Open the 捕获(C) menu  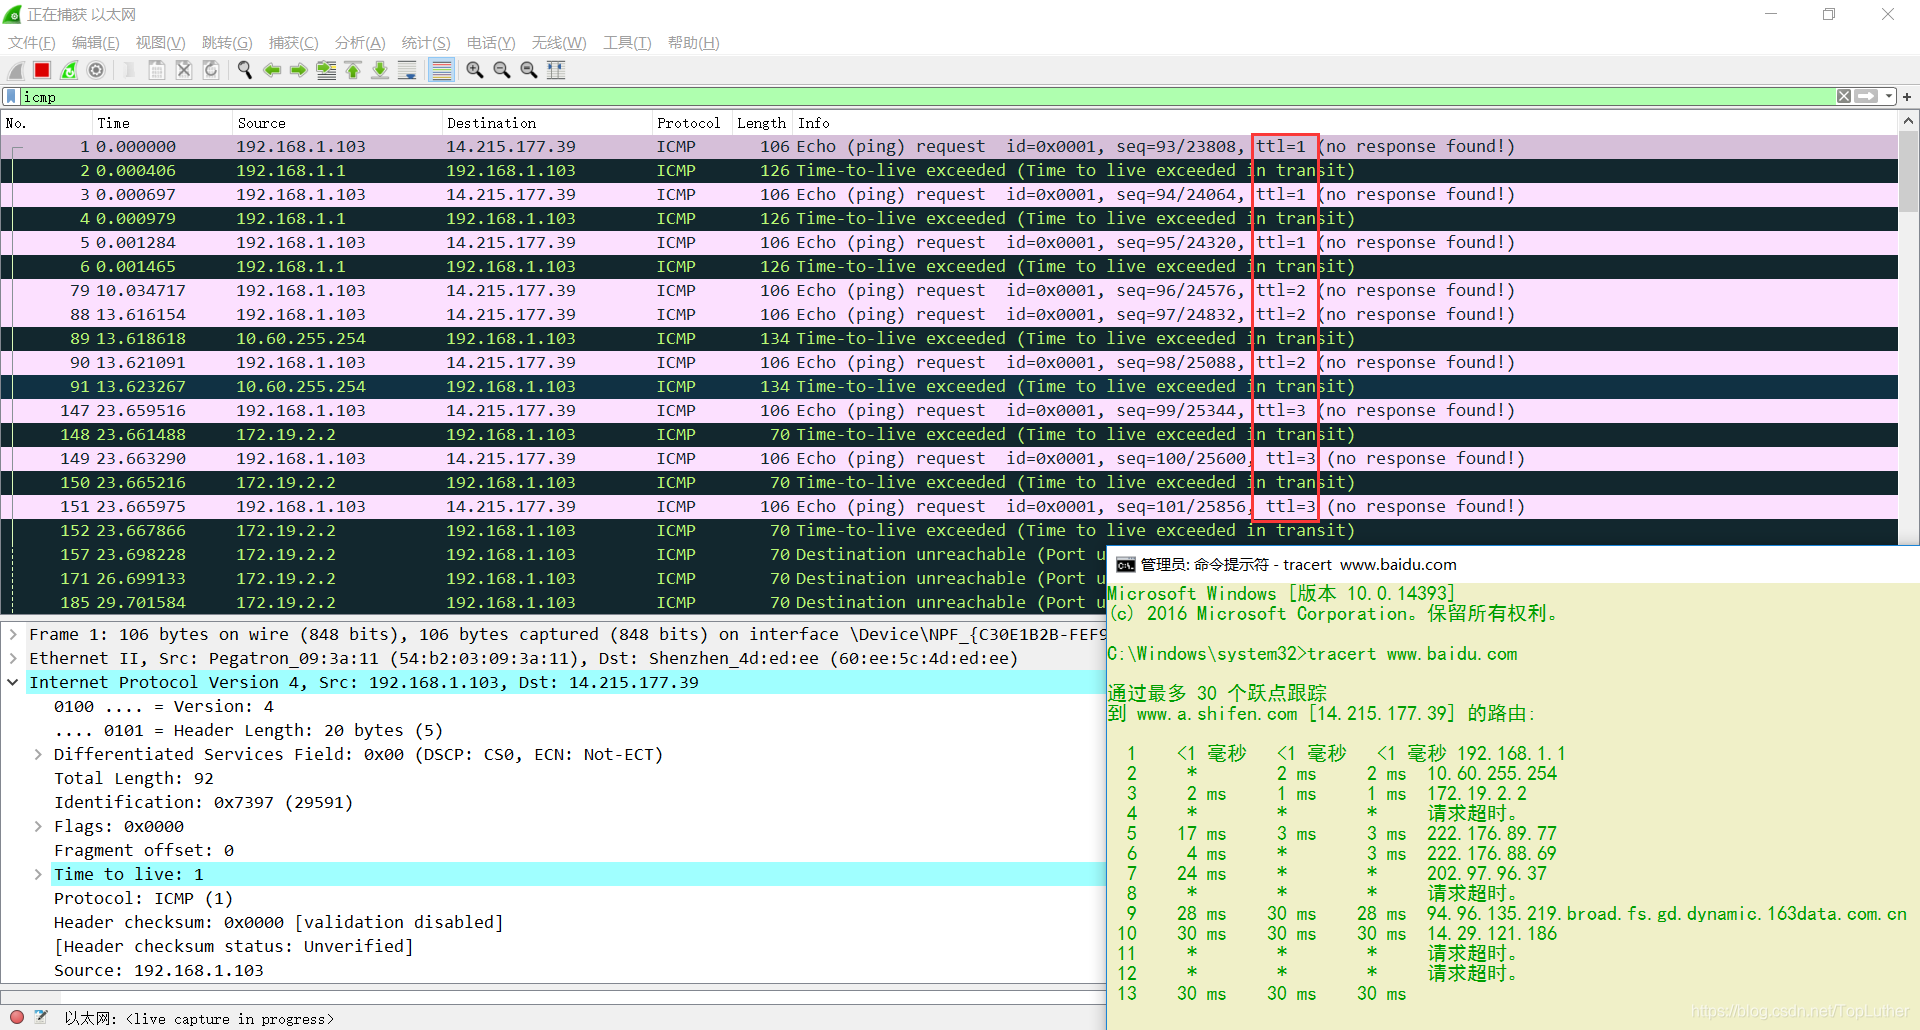point(294,43)
